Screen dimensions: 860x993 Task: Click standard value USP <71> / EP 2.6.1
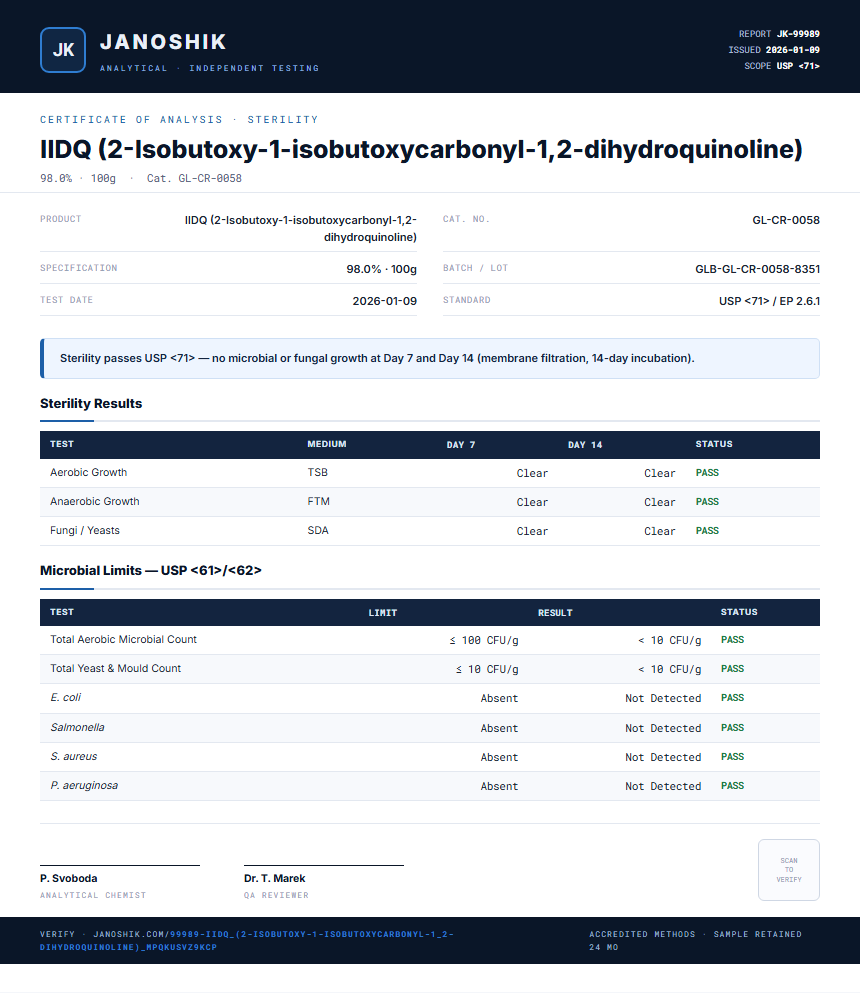click(769, 301)
